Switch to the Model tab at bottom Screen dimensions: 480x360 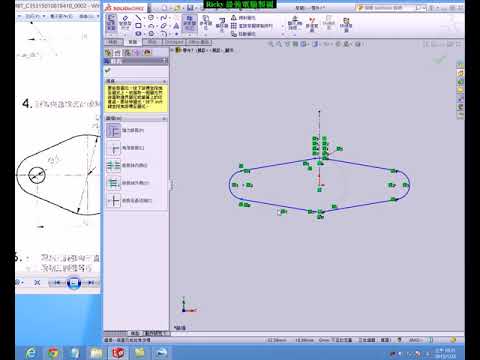tap(134, 333)
